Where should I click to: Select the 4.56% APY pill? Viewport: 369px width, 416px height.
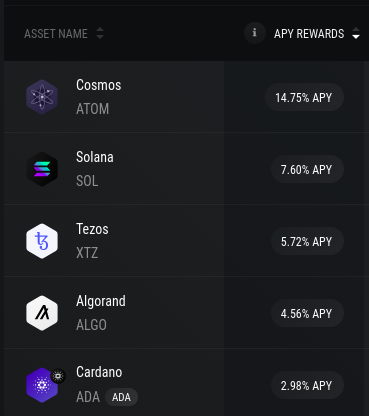pyautogui.click(x=307, y=313)
